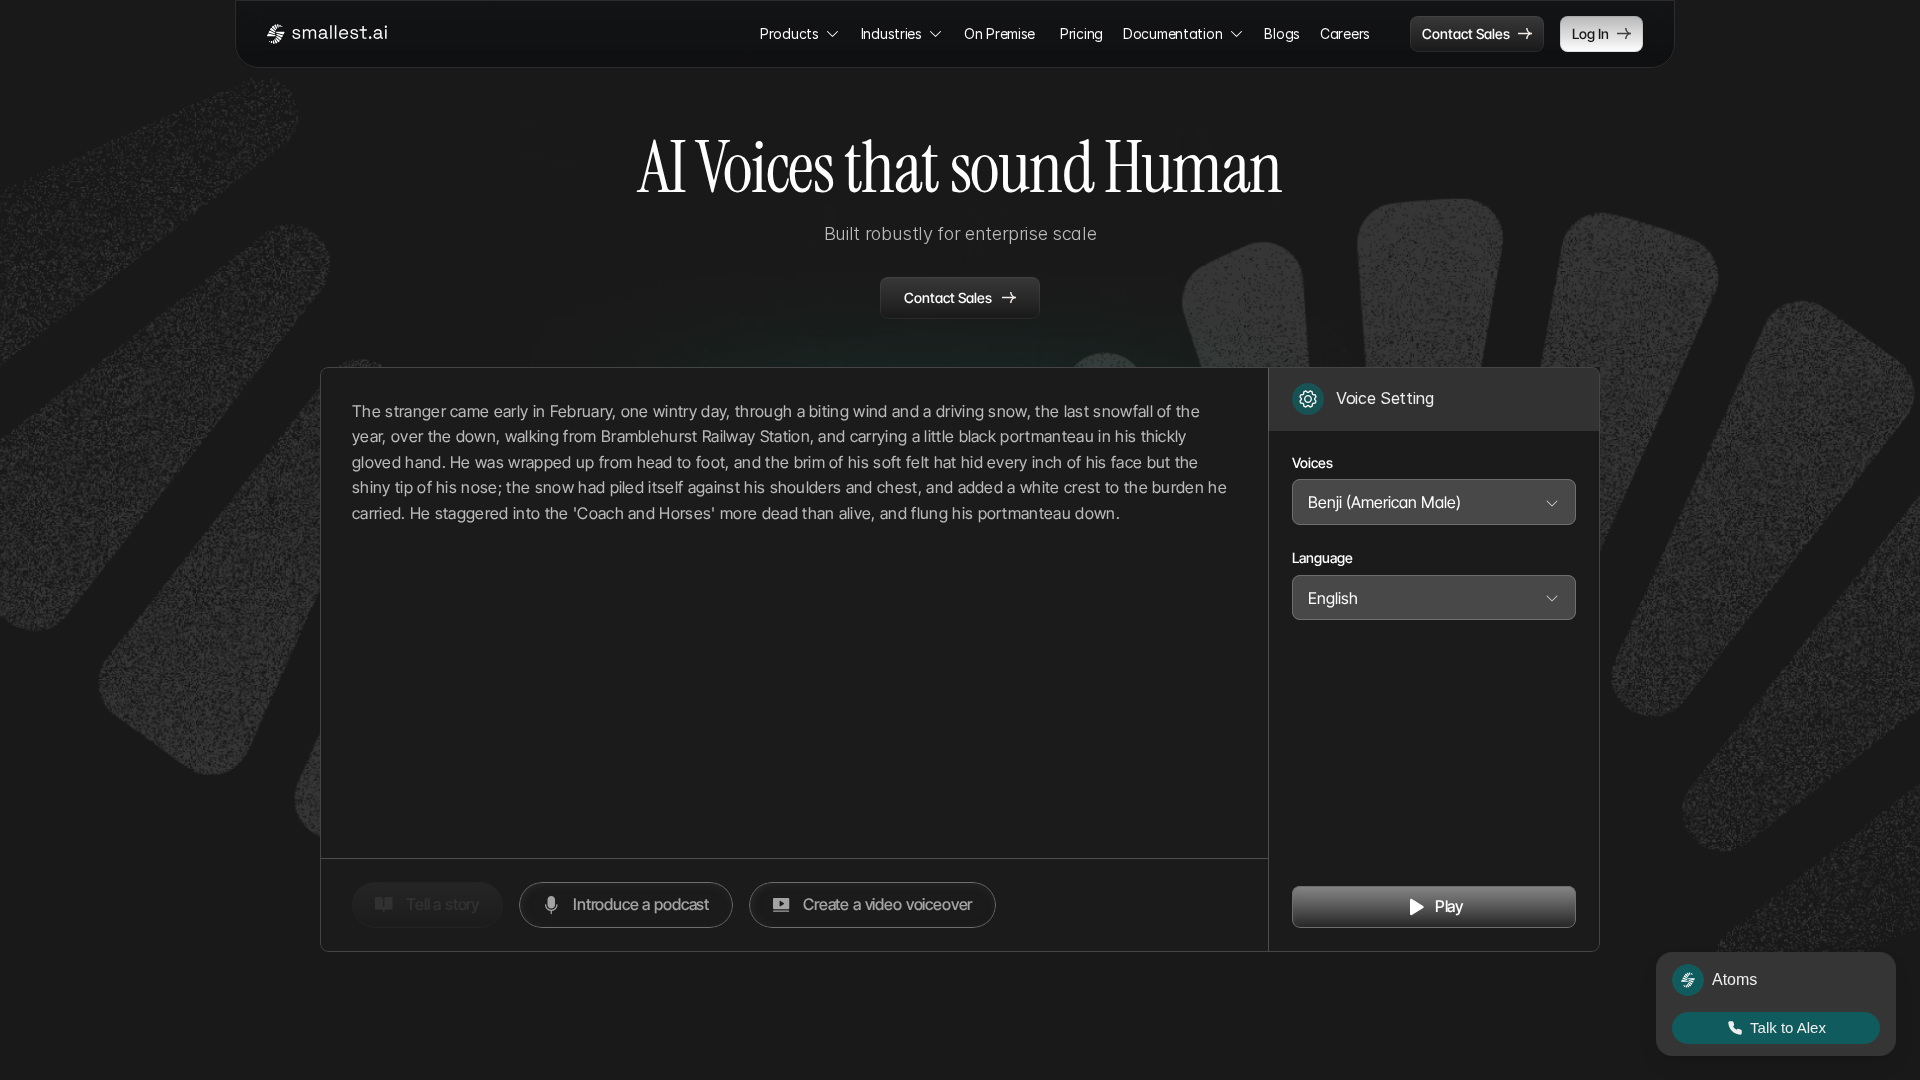Click the video icon in Create a video voiceover

[781, 905]
